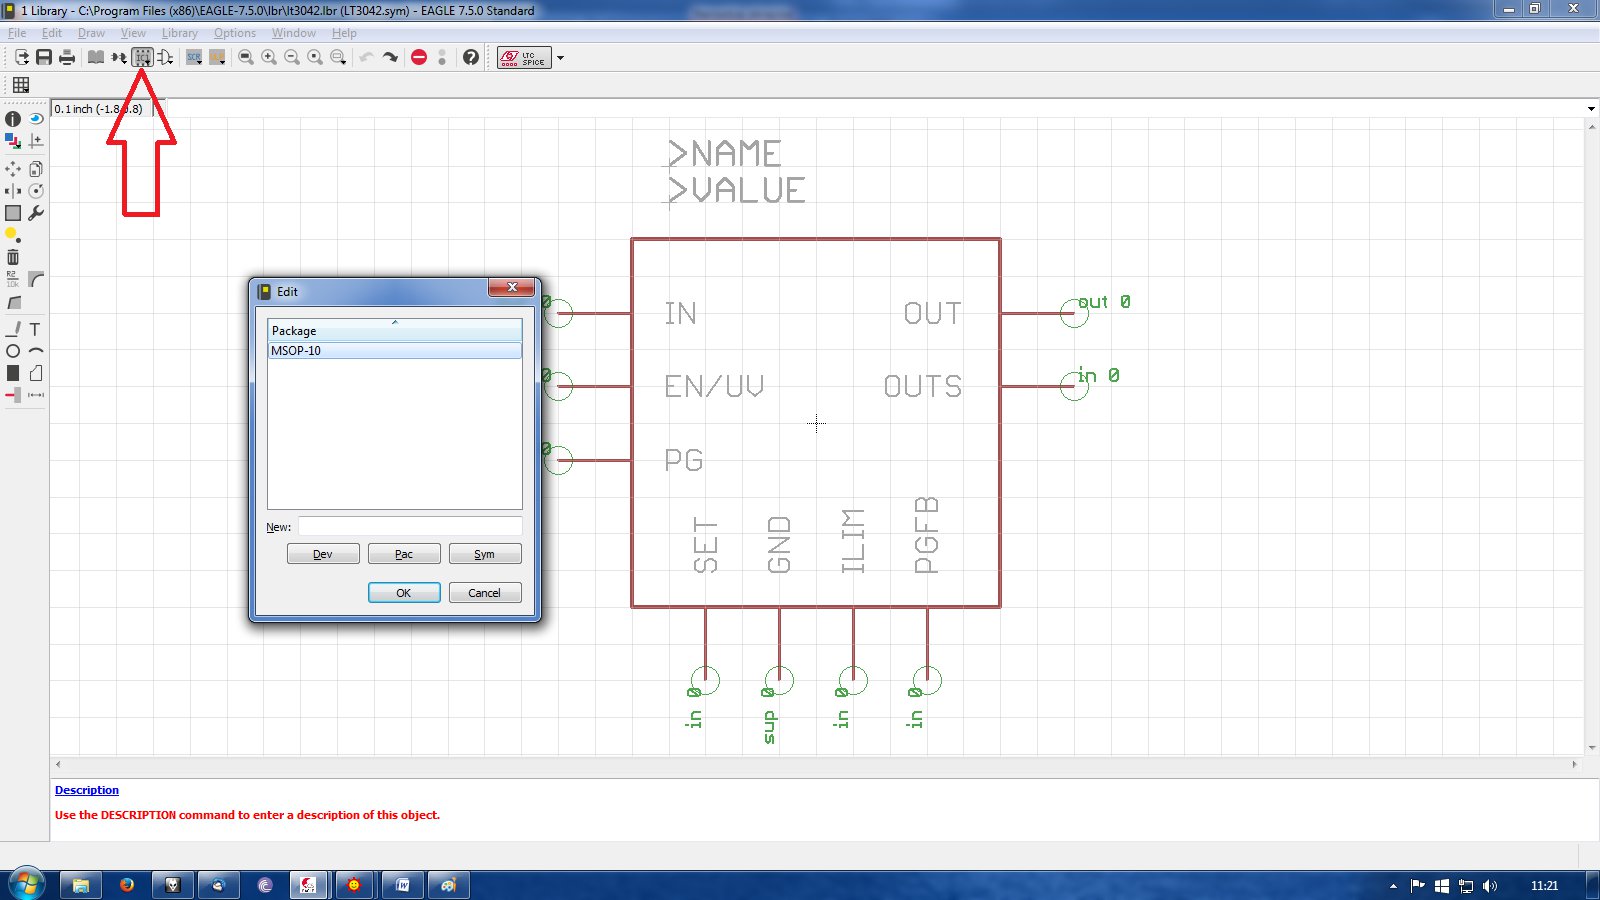1600x900 pixels.
Task: Open the File menu
Action: (17, 33)
